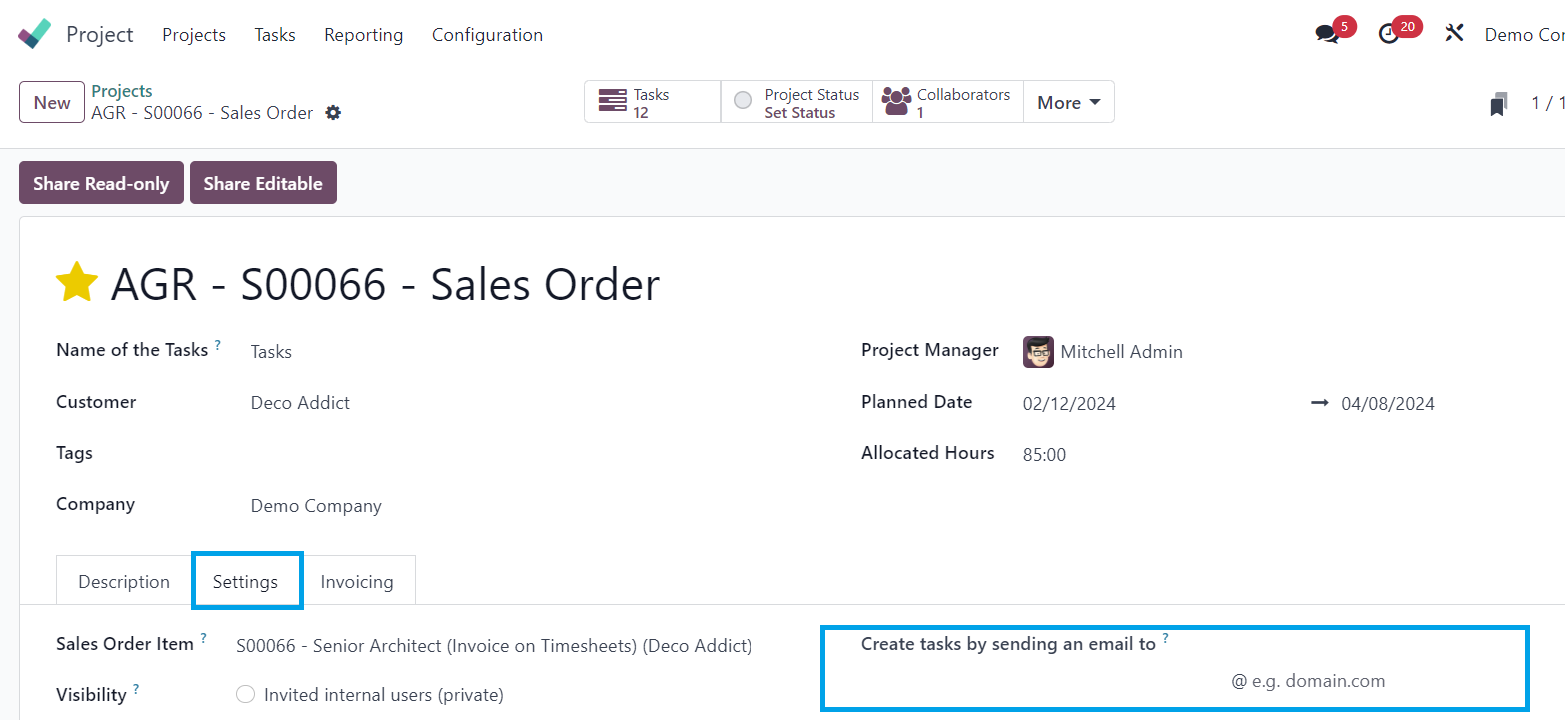1565x720 pixels.
Task: Click the bookmark icon near pager
Action: [x=1497, y=104]
